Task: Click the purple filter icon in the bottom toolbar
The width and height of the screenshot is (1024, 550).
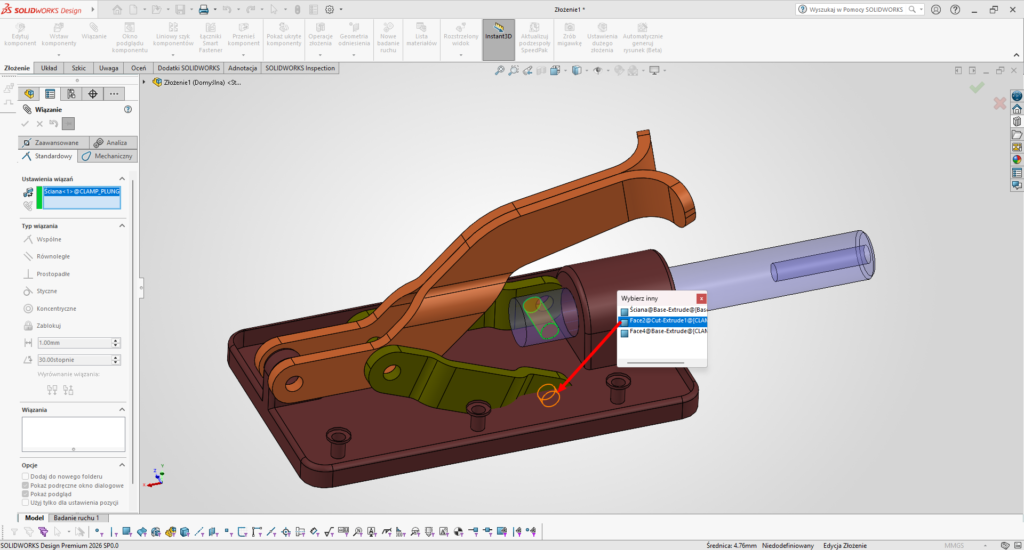Action: (x=43, y=532)
